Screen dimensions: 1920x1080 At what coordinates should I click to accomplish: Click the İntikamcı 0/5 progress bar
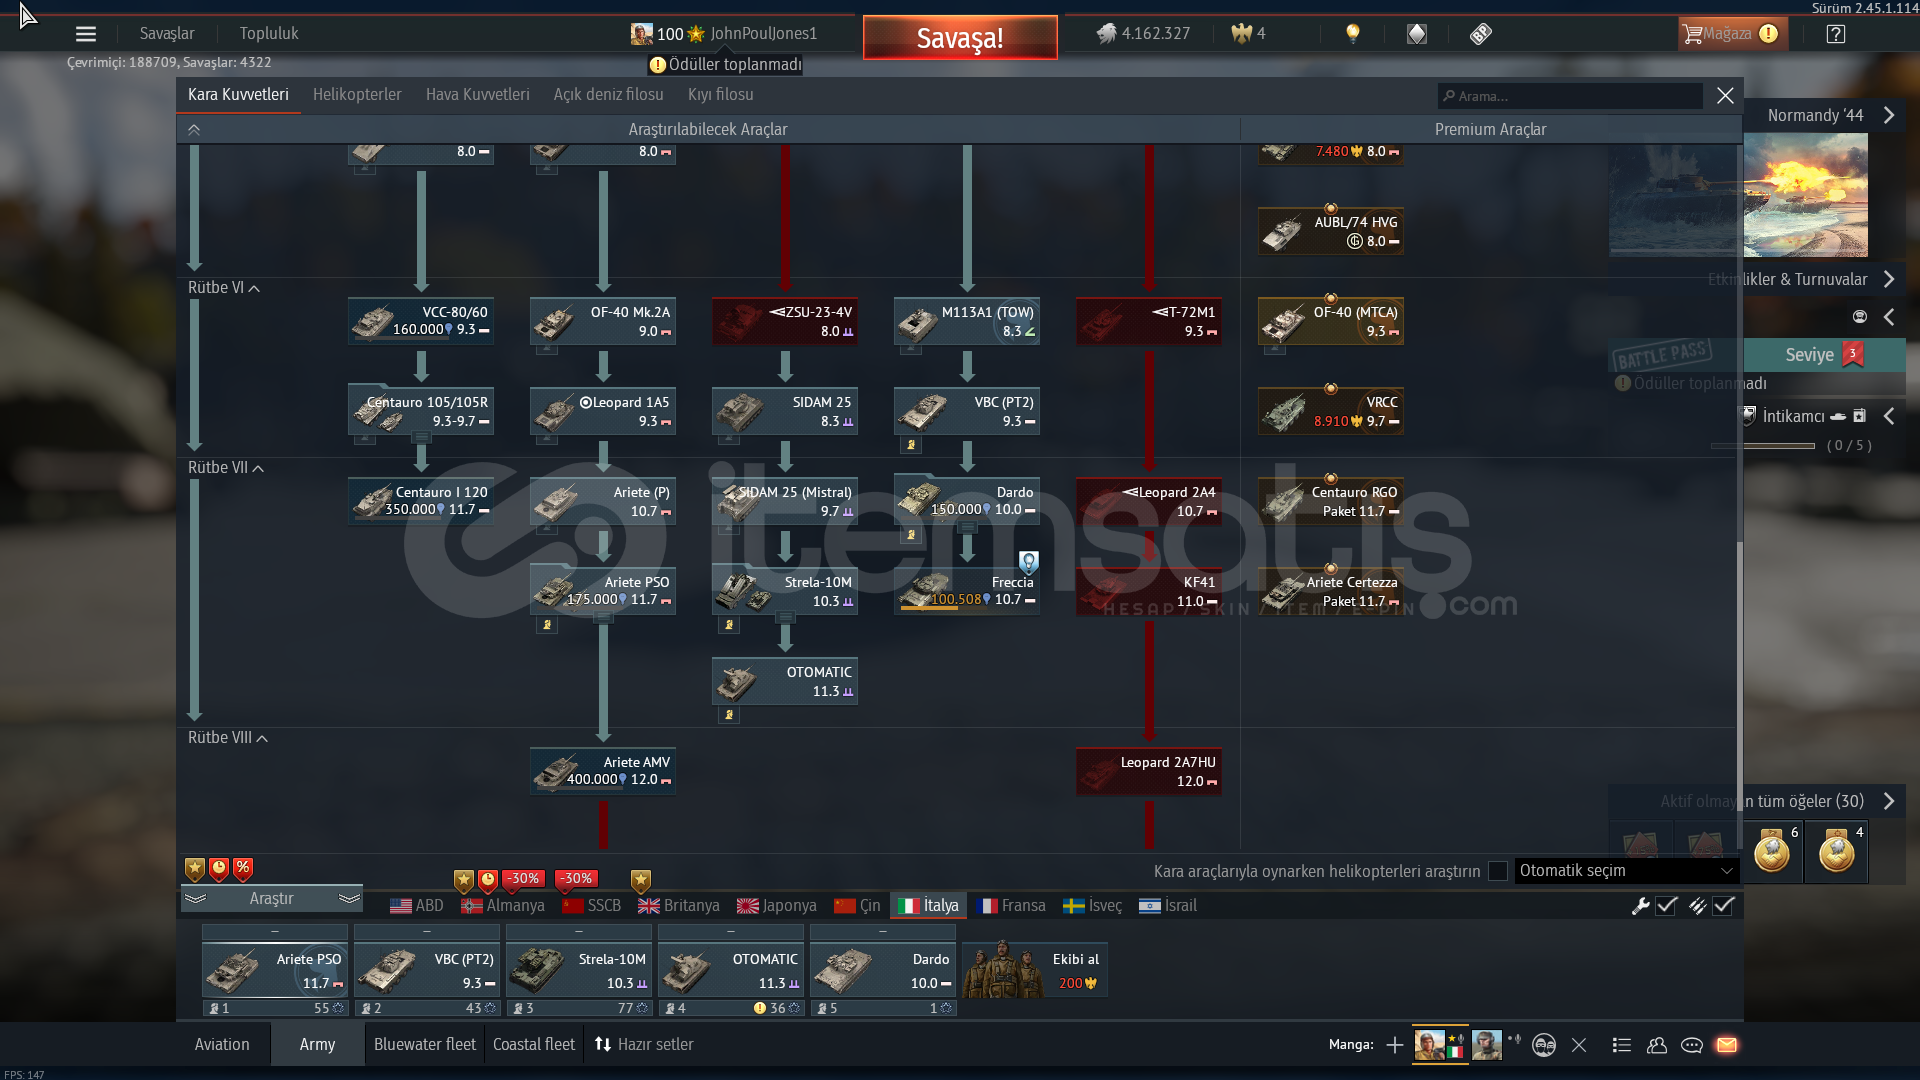(x=1763, y=446)
